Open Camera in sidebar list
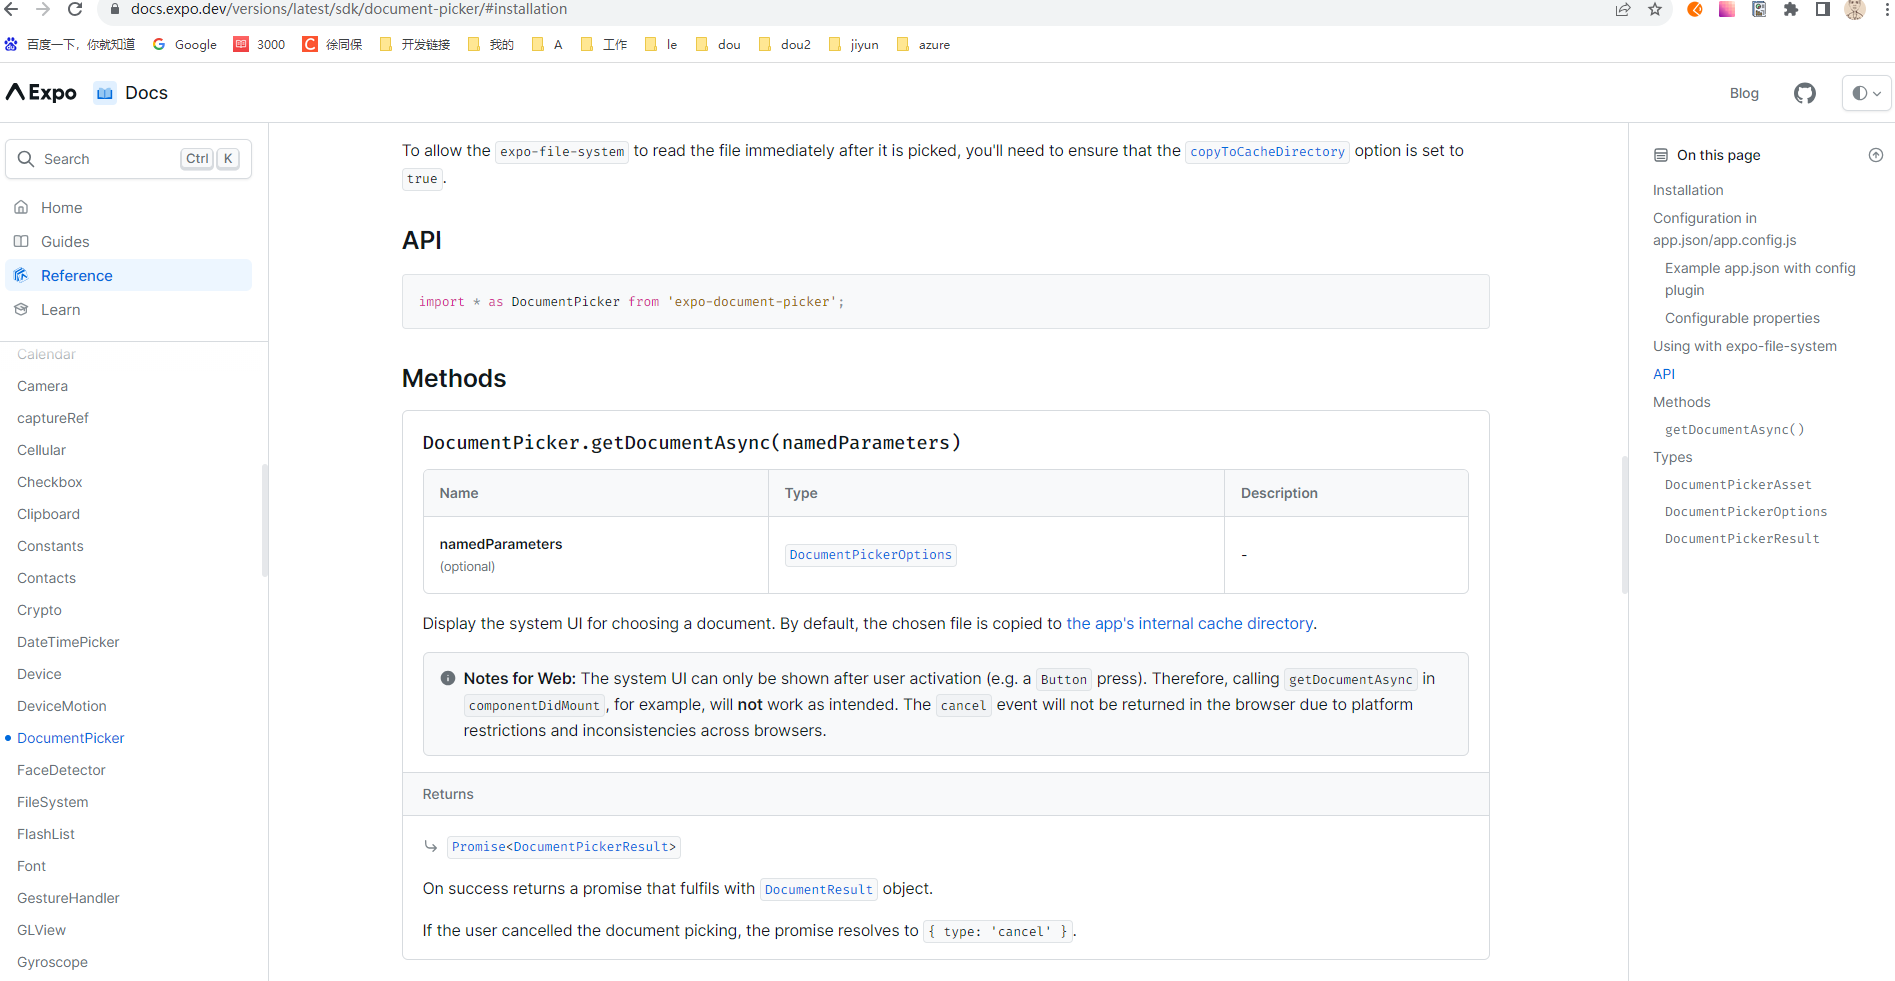 pos(42,386)
